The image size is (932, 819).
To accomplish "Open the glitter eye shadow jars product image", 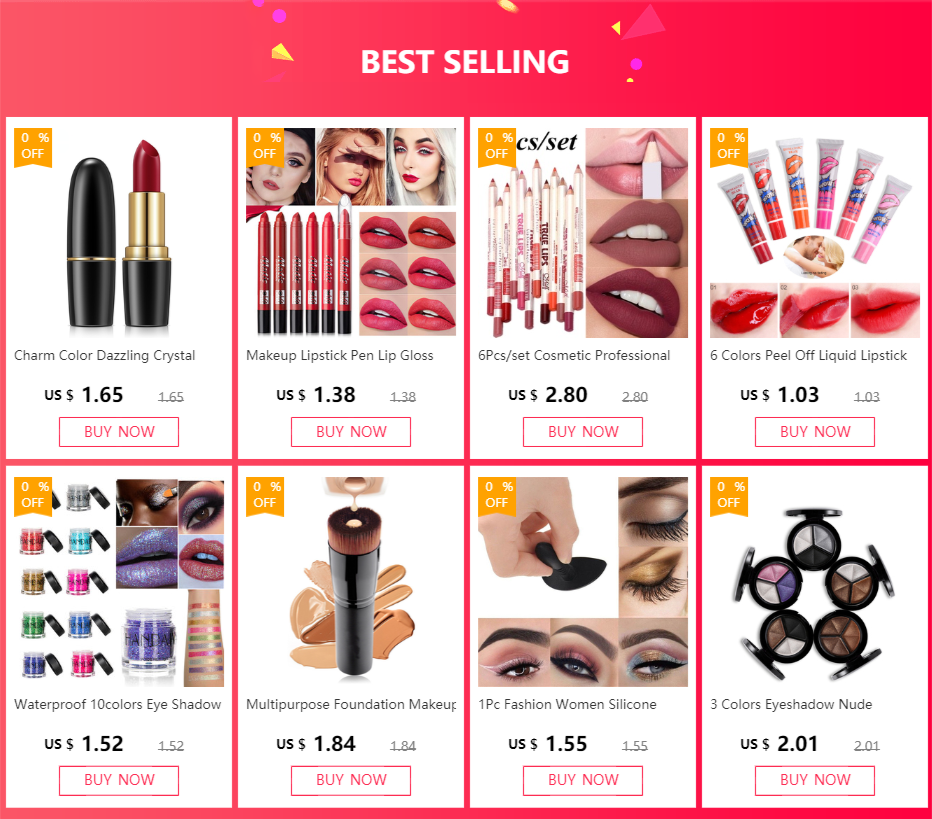I will [119, 582].
